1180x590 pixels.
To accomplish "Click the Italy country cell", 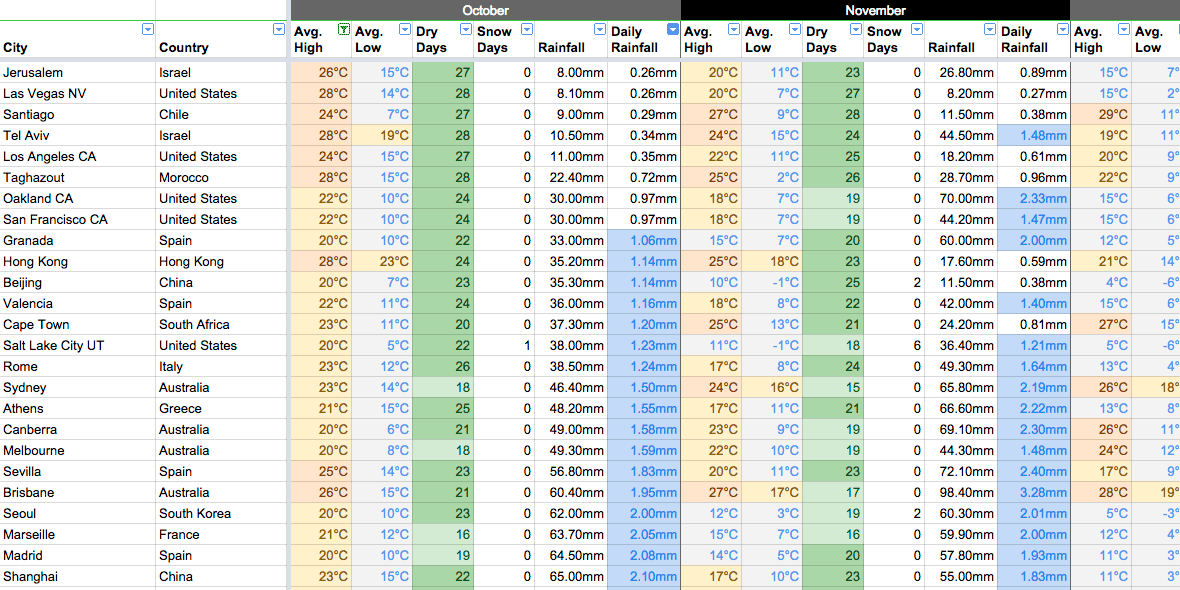I will tap(221, 367).
